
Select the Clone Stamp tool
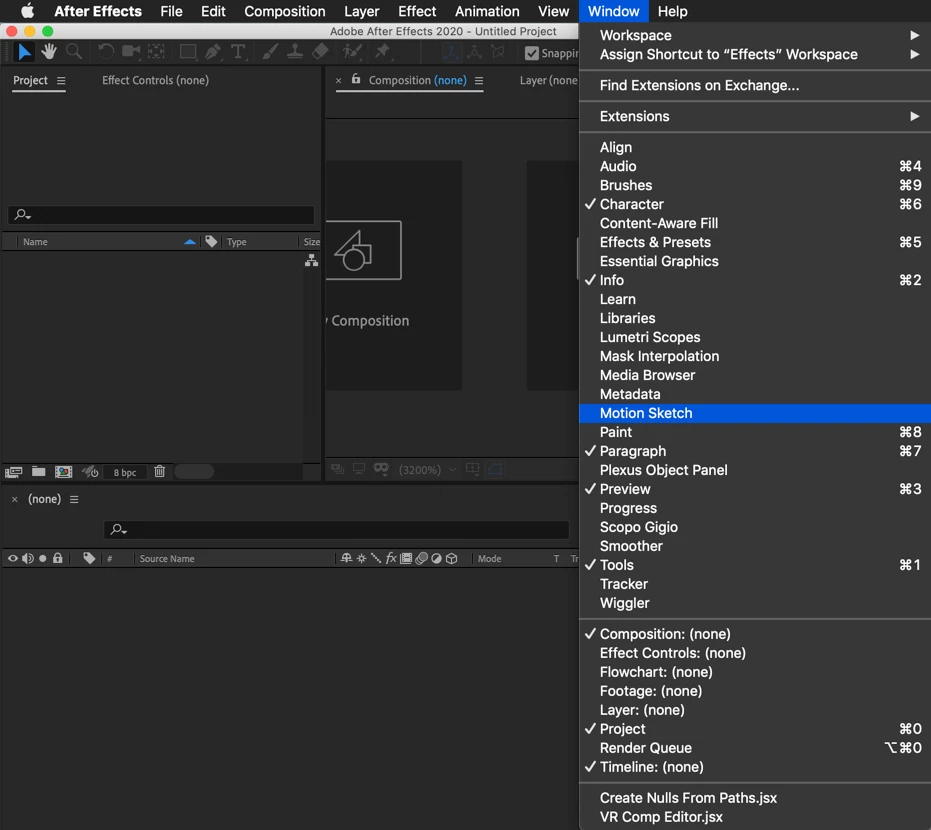point(294,52)
